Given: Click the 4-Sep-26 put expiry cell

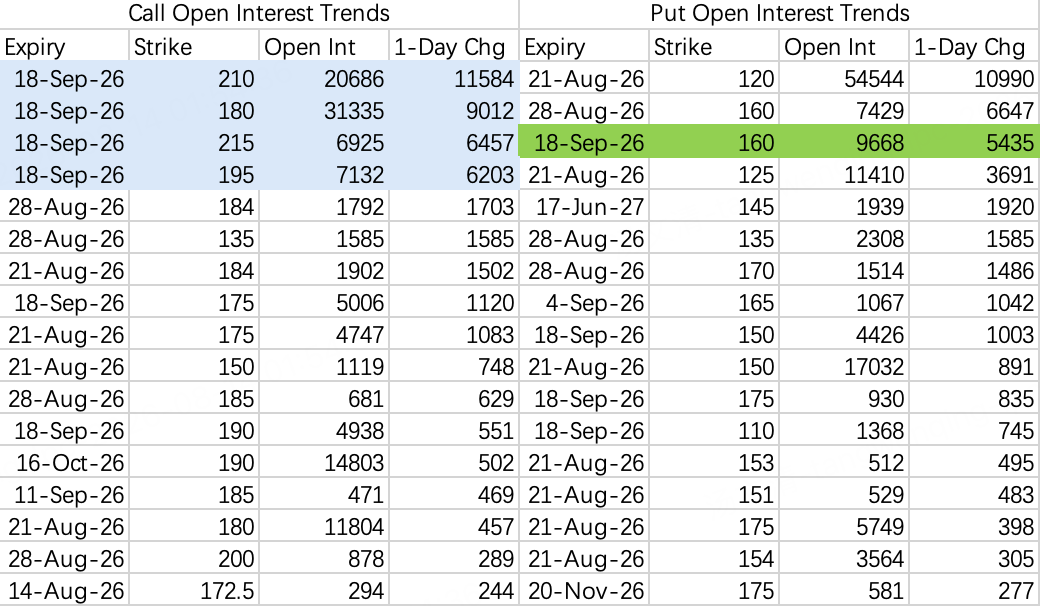Looking at the screenshot, I should point(584,303).
